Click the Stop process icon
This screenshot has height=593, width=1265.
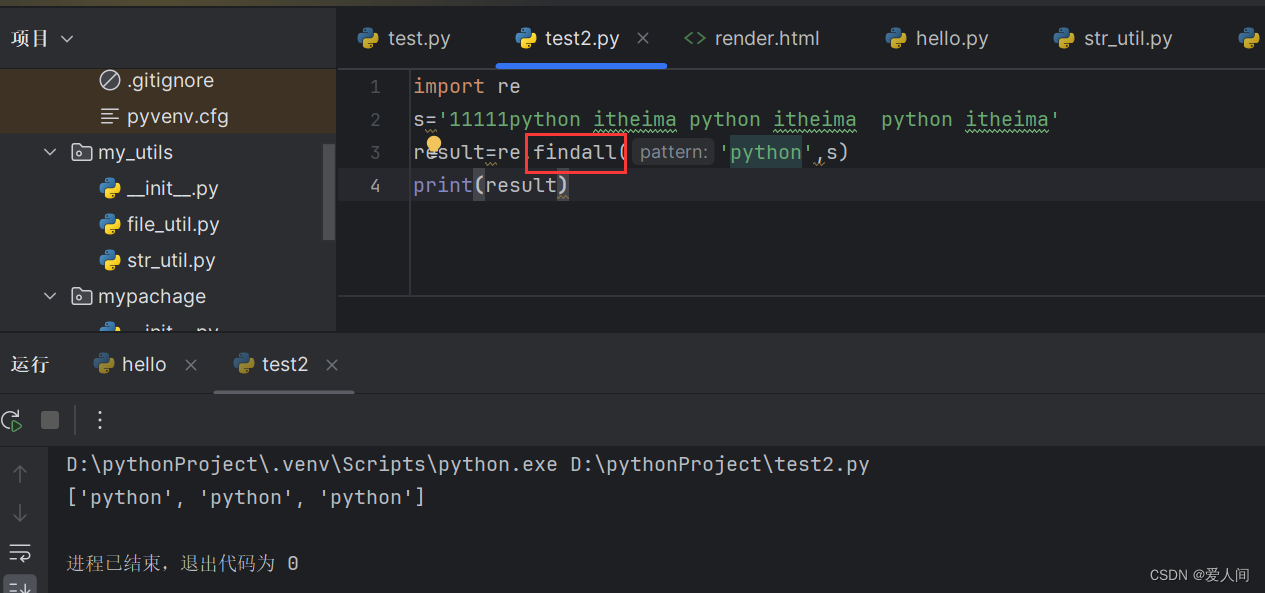tap(49, 419)
